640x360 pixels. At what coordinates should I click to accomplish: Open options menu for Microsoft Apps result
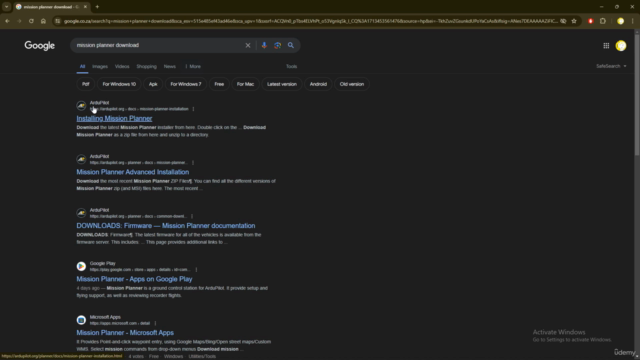coord(155,323)
